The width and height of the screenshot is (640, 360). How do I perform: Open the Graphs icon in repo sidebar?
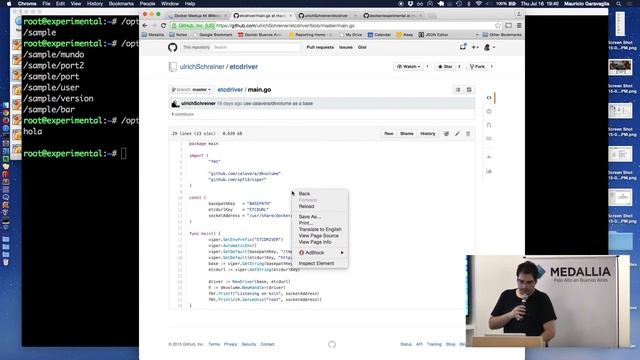pyautogui.click(x=489, y=171)
